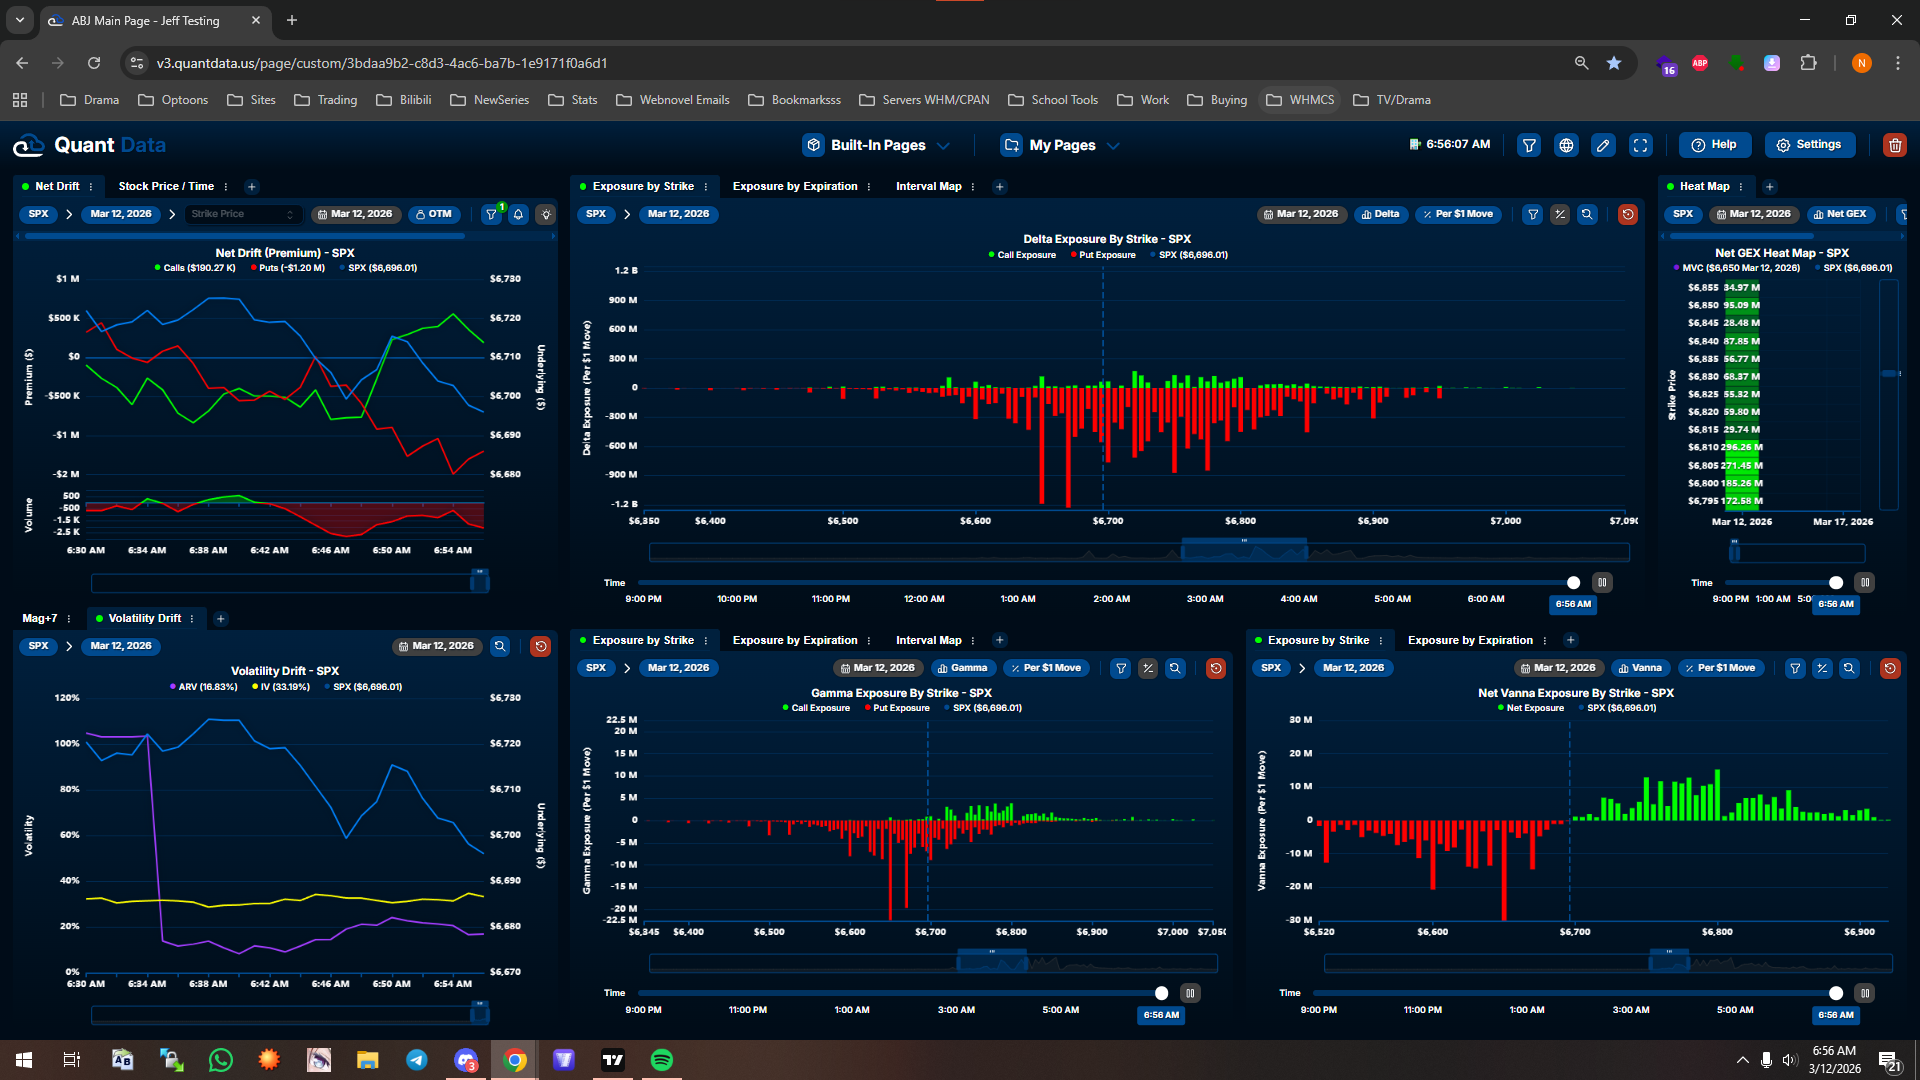Toggle Put Exposure legend in Gamma chart
Image resolution: width=1920 pixels, height=1080 pixels.
[897, 708]
